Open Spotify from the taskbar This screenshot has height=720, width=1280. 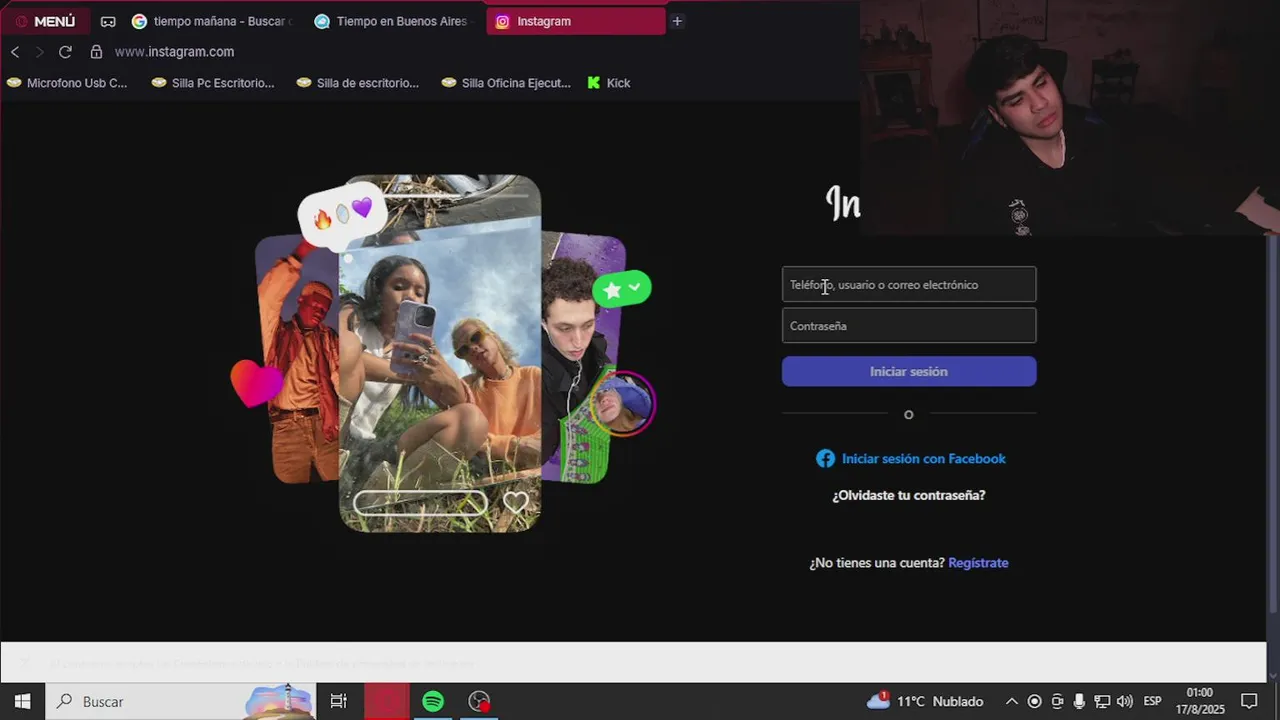pyautogui.click(x=433, y=701)
